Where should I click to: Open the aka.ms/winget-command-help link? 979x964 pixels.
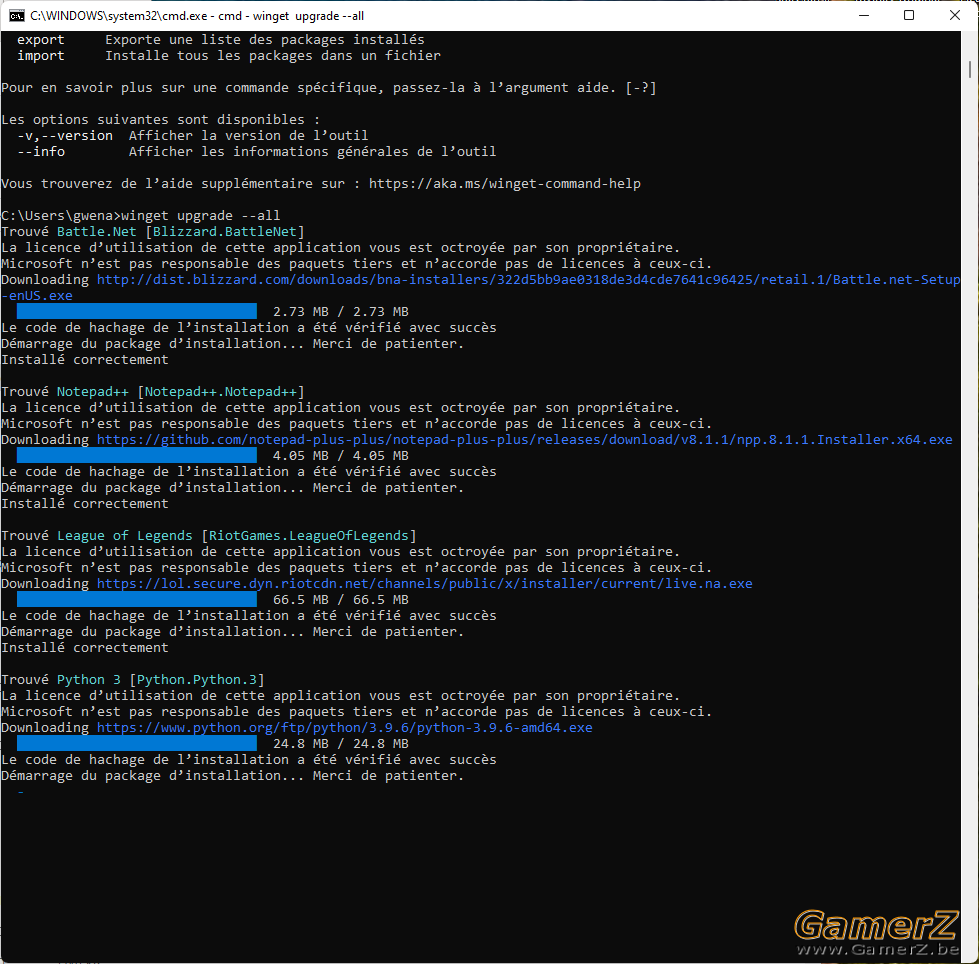pyautogui.click(x=504, y=184)
